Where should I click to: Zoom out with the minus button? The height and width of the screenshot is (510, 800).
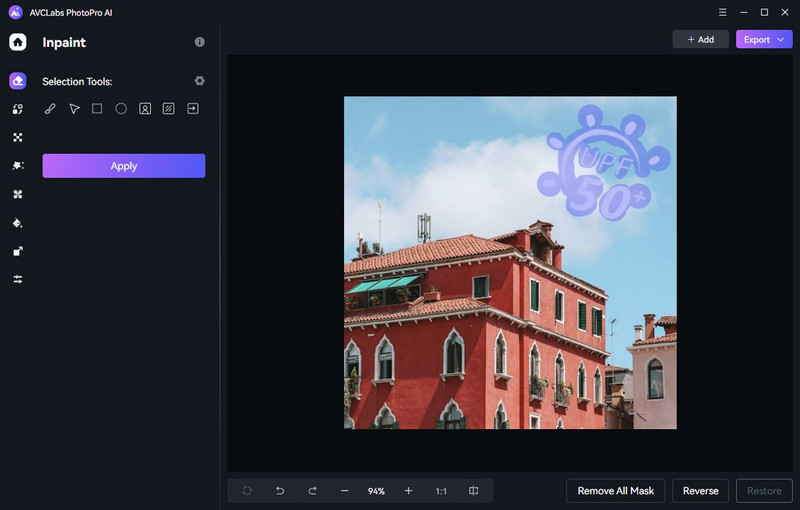point(344,491)
